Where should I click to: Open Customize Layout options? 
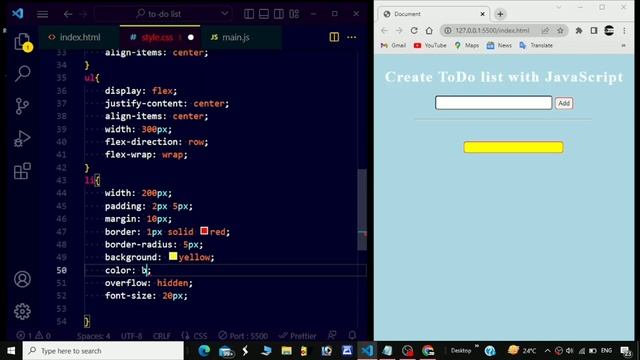[x=294, y=14]
